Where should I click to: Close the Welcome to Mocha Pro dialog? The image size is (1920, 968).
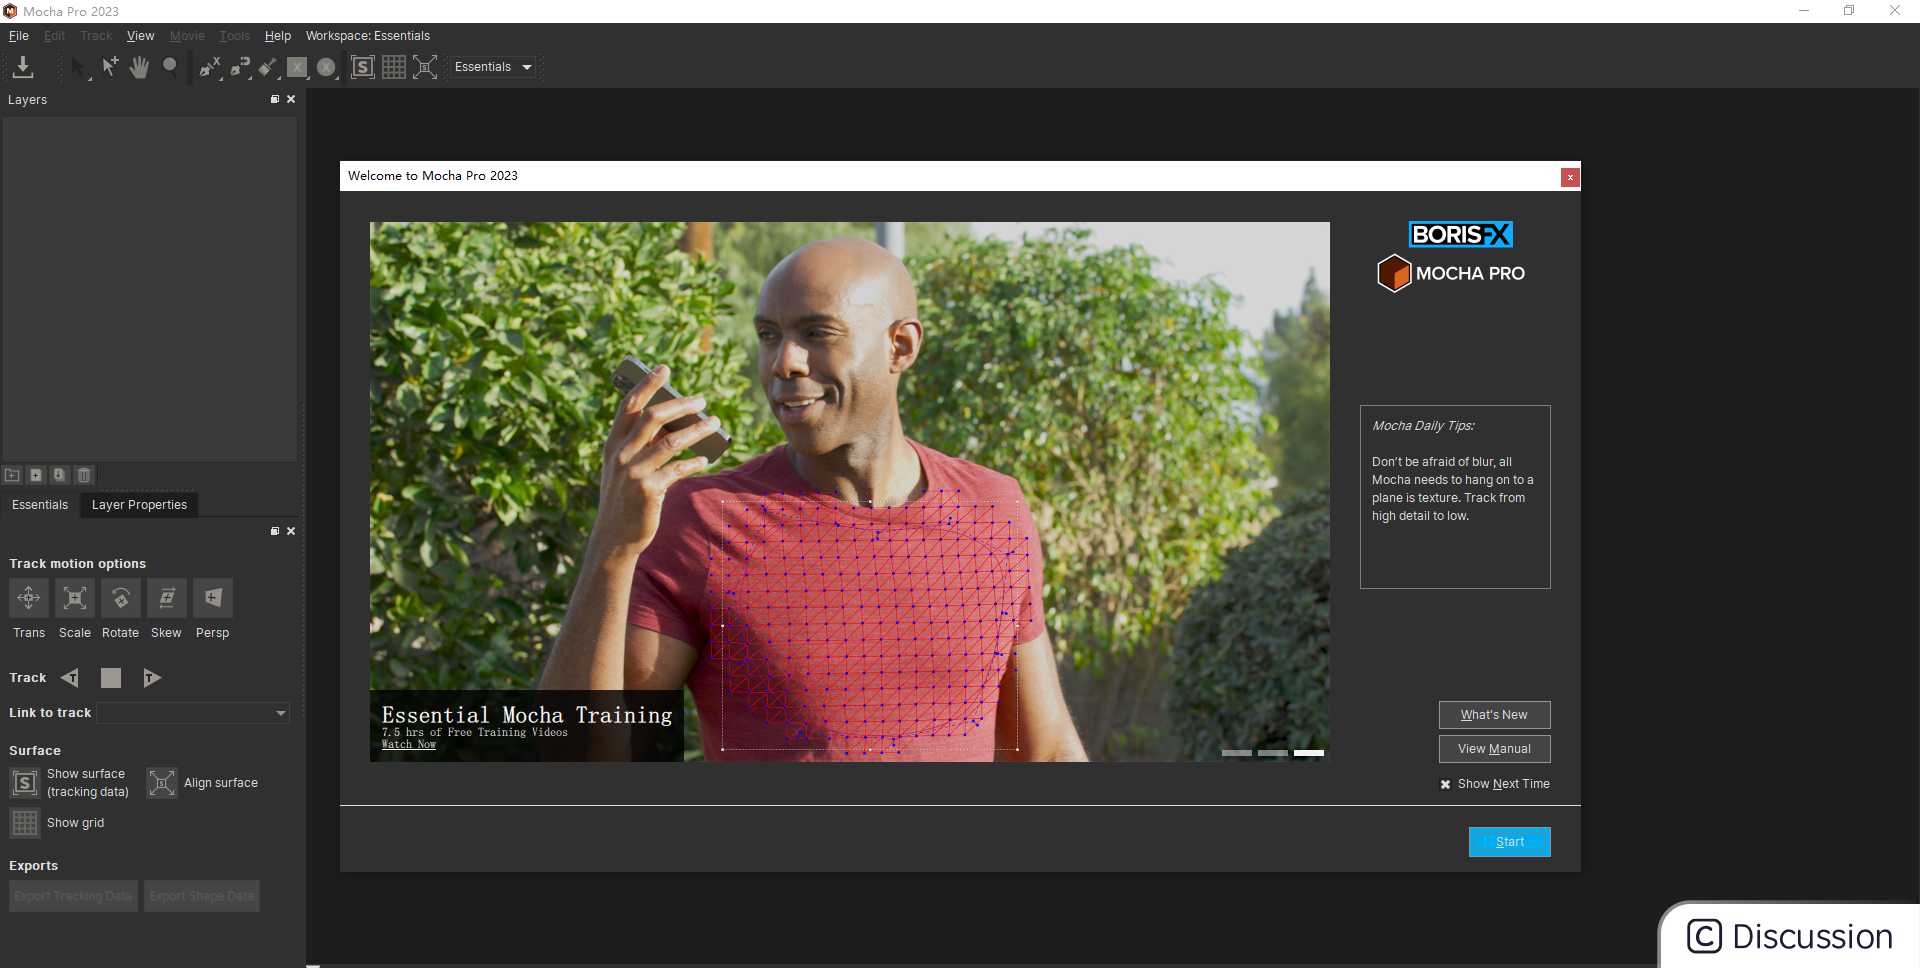click(1570, 177)
